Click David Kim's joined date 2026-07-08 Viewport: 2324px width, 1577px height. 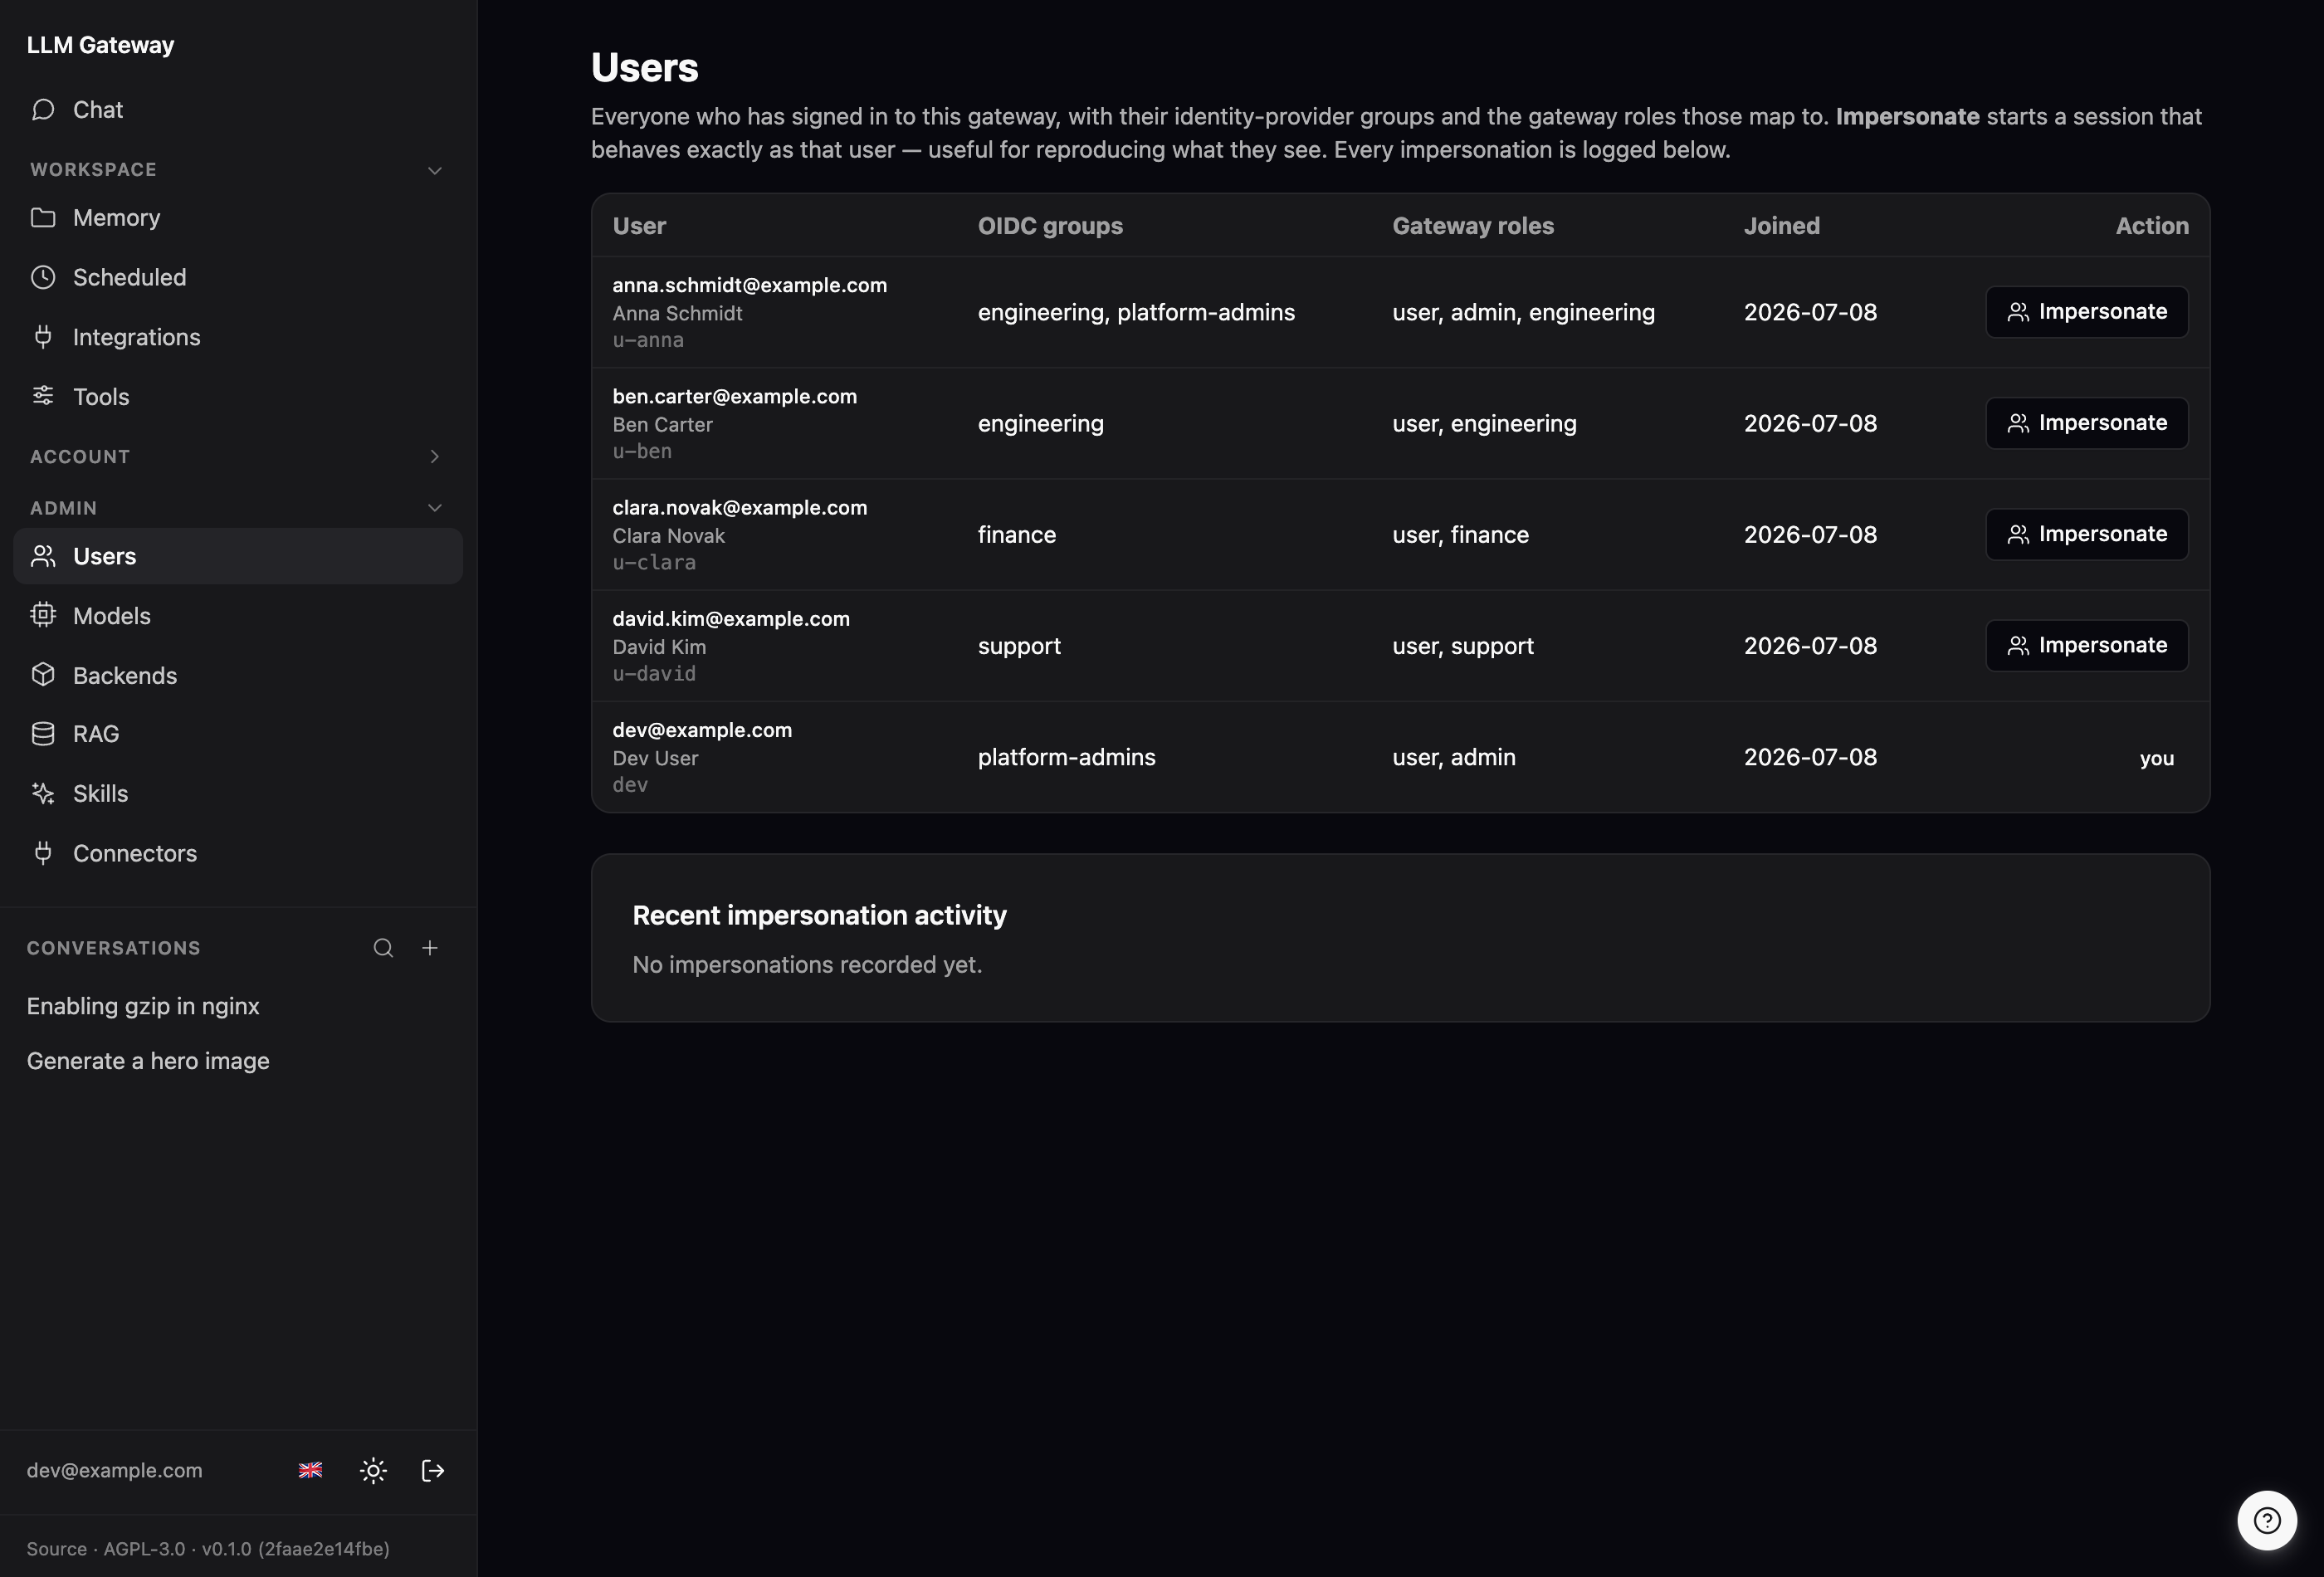point(1810,646)
